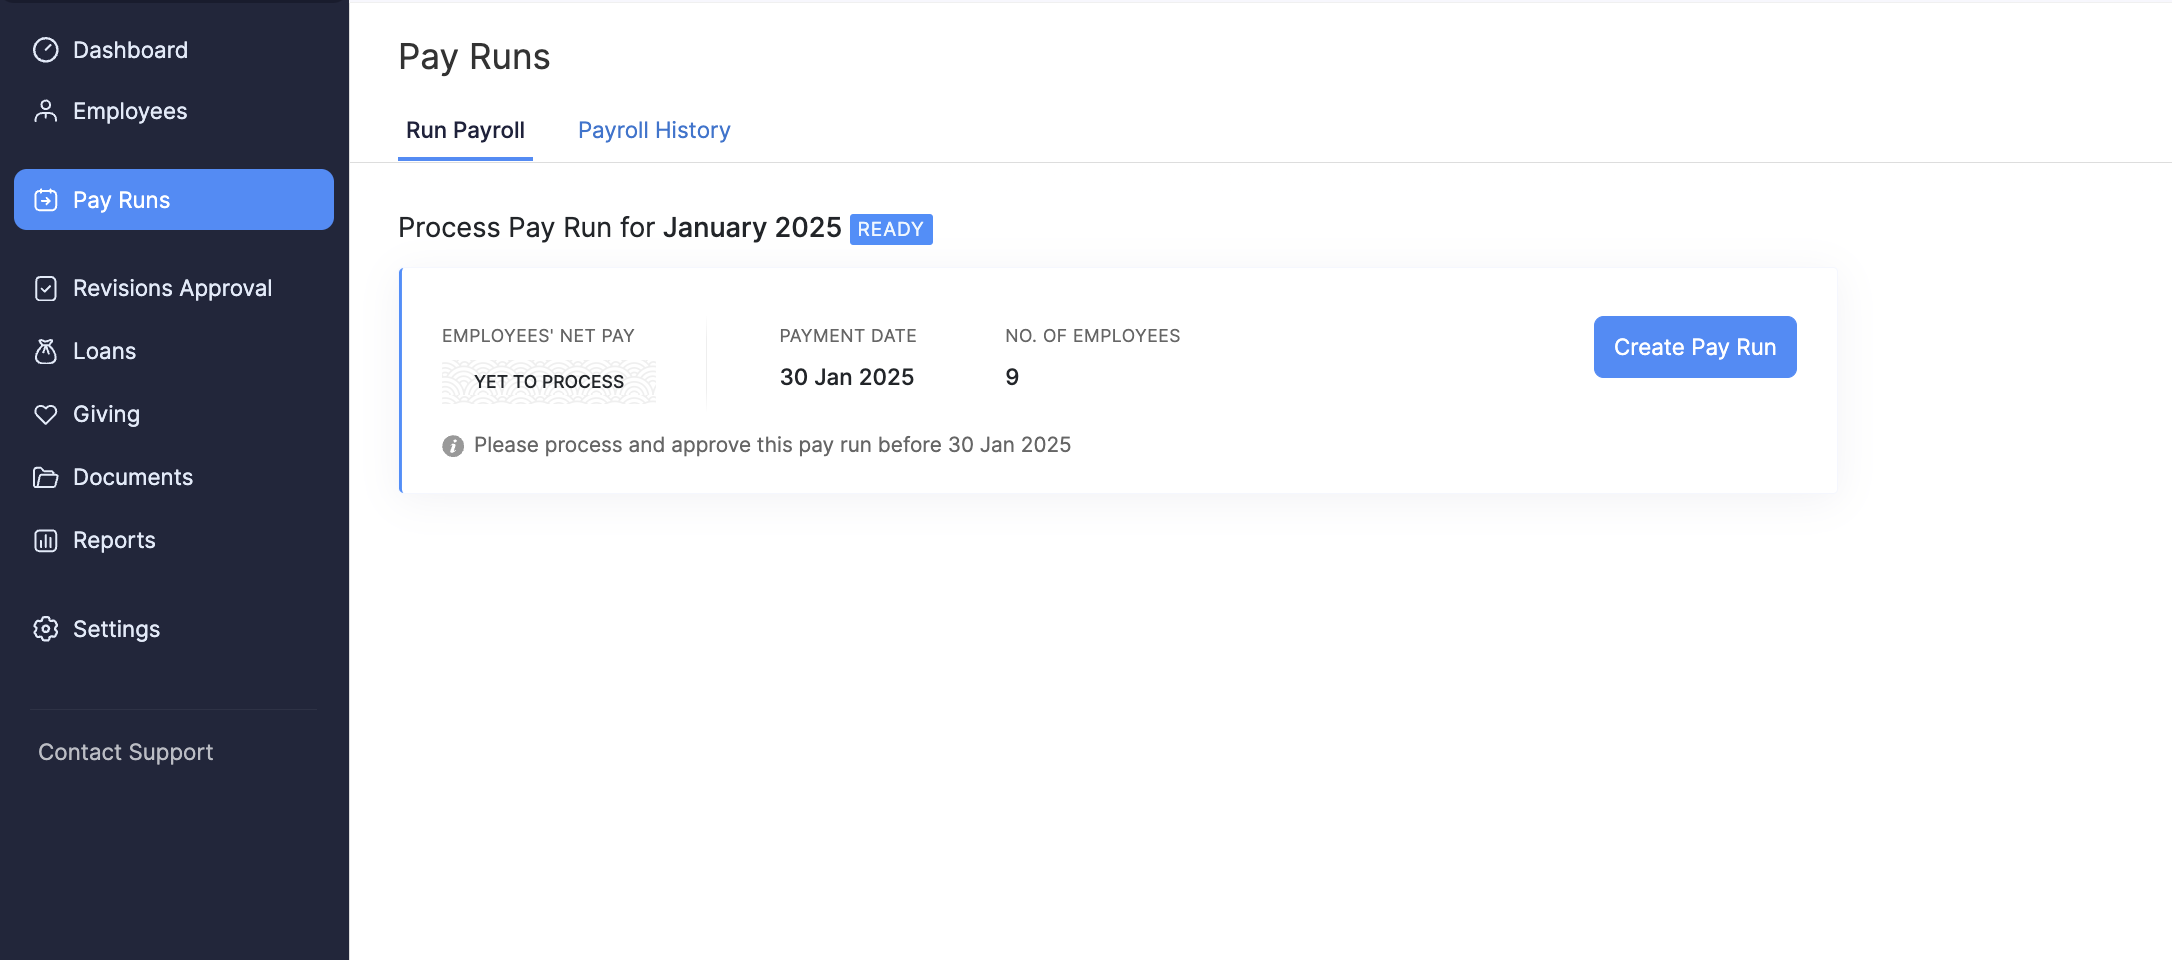
Task: Open the Giving heart icon
Action: [x=46, y=413]
